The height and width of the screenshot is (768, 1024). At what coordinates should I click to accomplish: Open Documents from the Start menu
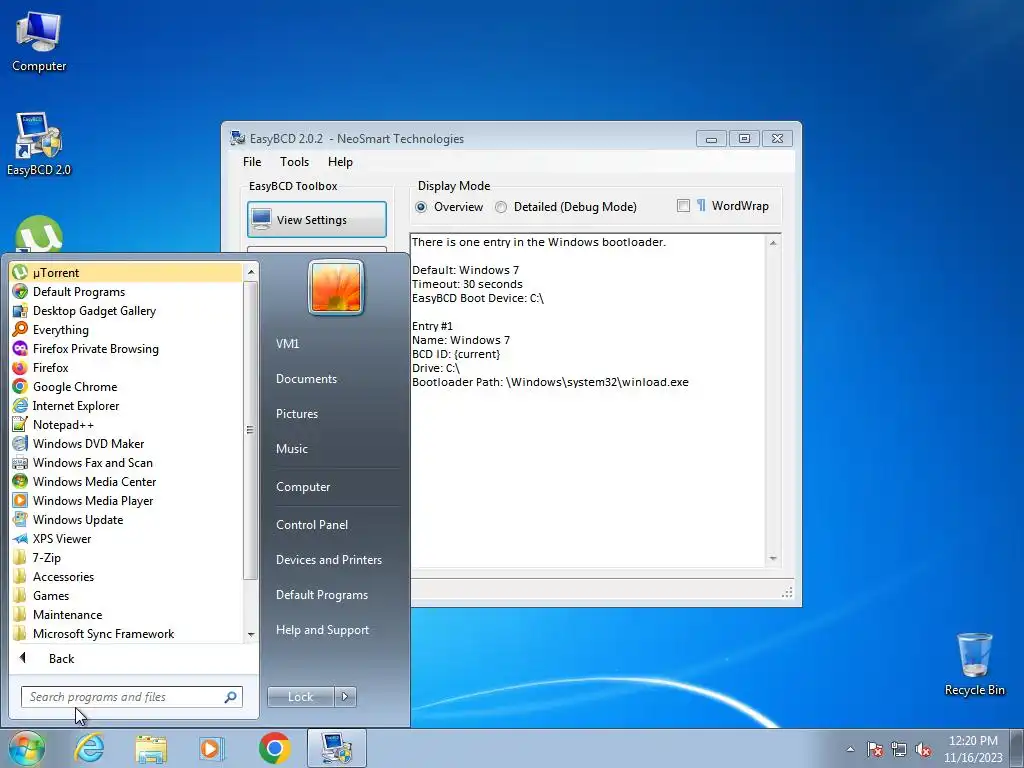pyautogui.click(x=306, y=379)
